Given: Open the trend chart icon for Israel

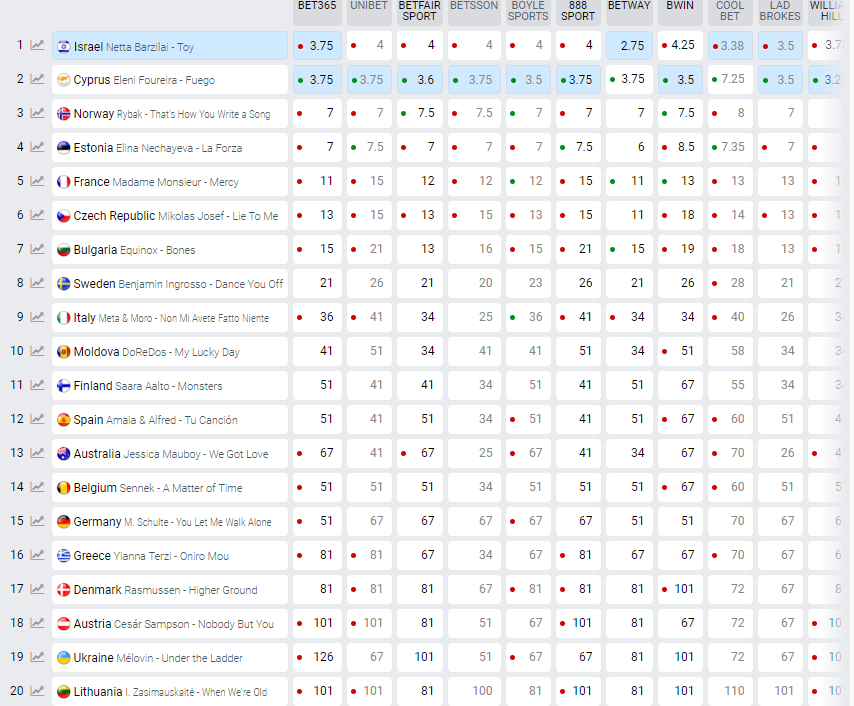Looking at the screenshot, I should click(37, 45).
